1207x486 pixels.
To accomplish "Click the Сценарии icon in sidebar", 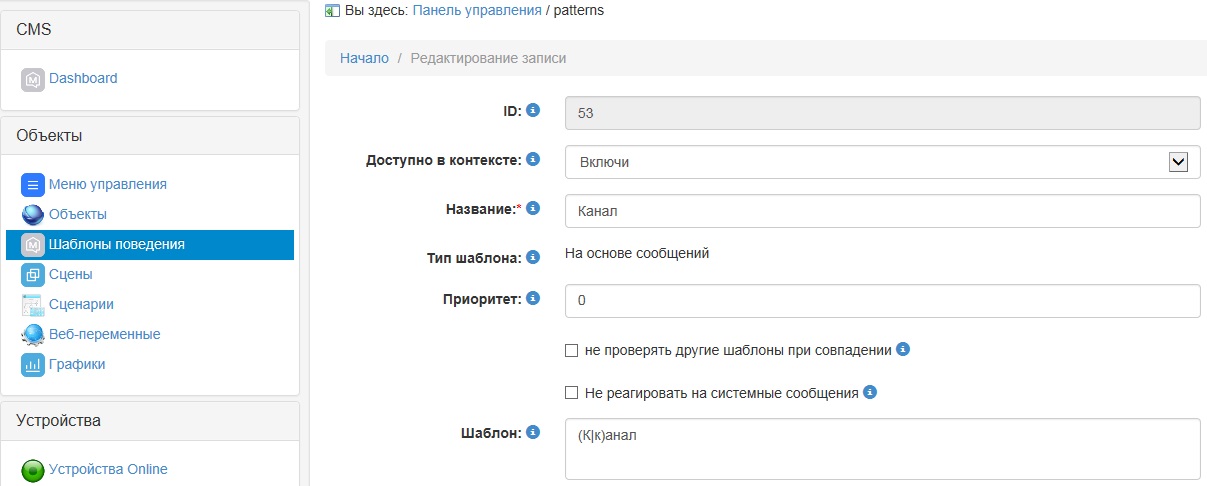I will click(x=33, y=305).
